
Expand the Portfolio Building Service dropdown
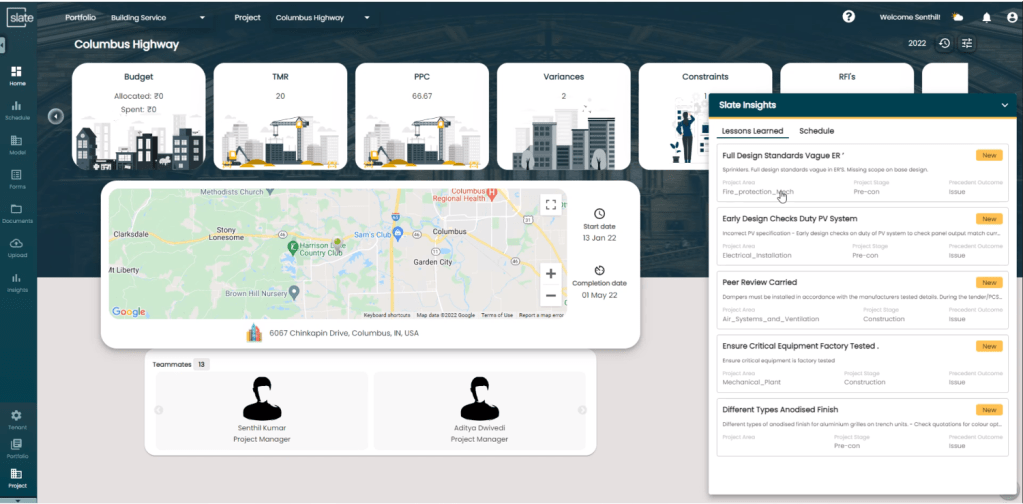tap(202, 18)
